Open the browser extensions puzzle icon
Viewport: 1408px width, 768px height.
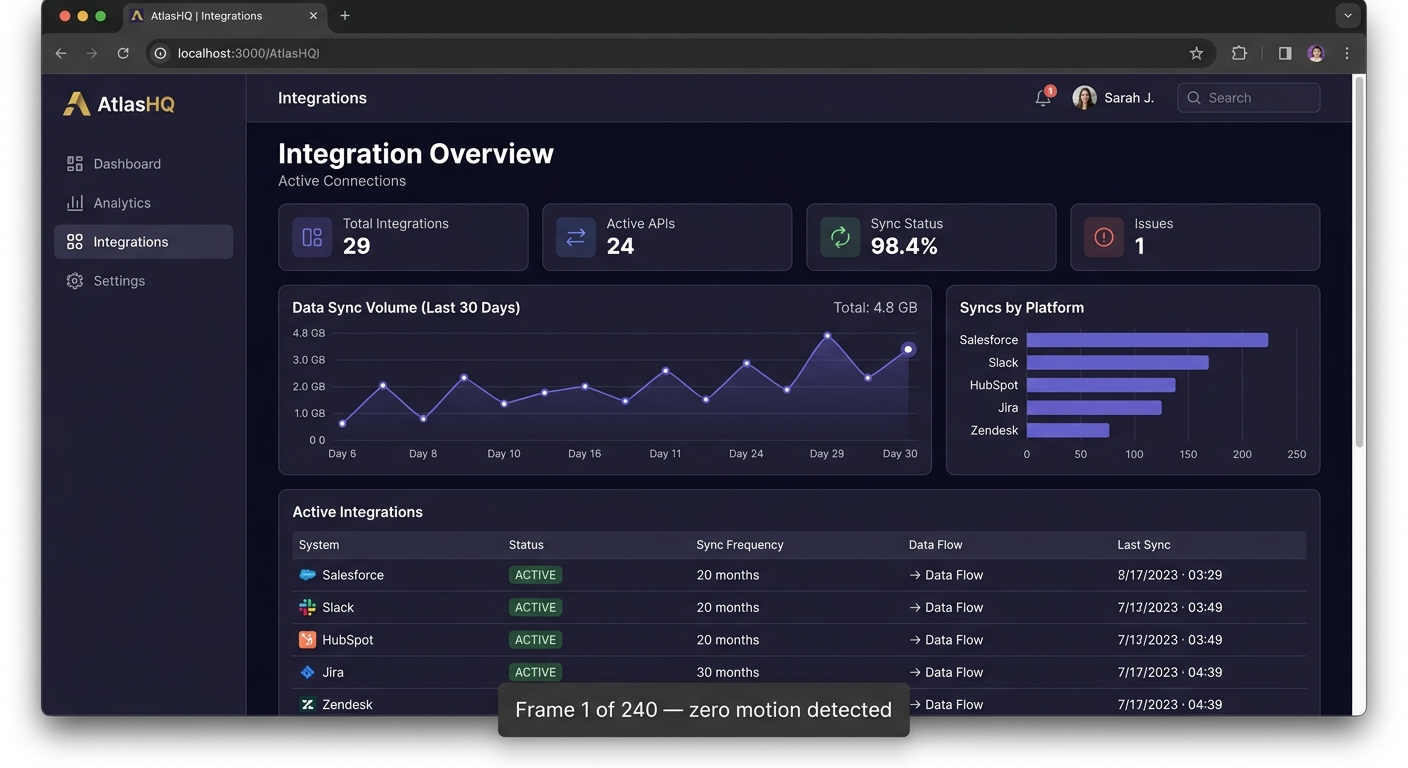[1239, 53]
